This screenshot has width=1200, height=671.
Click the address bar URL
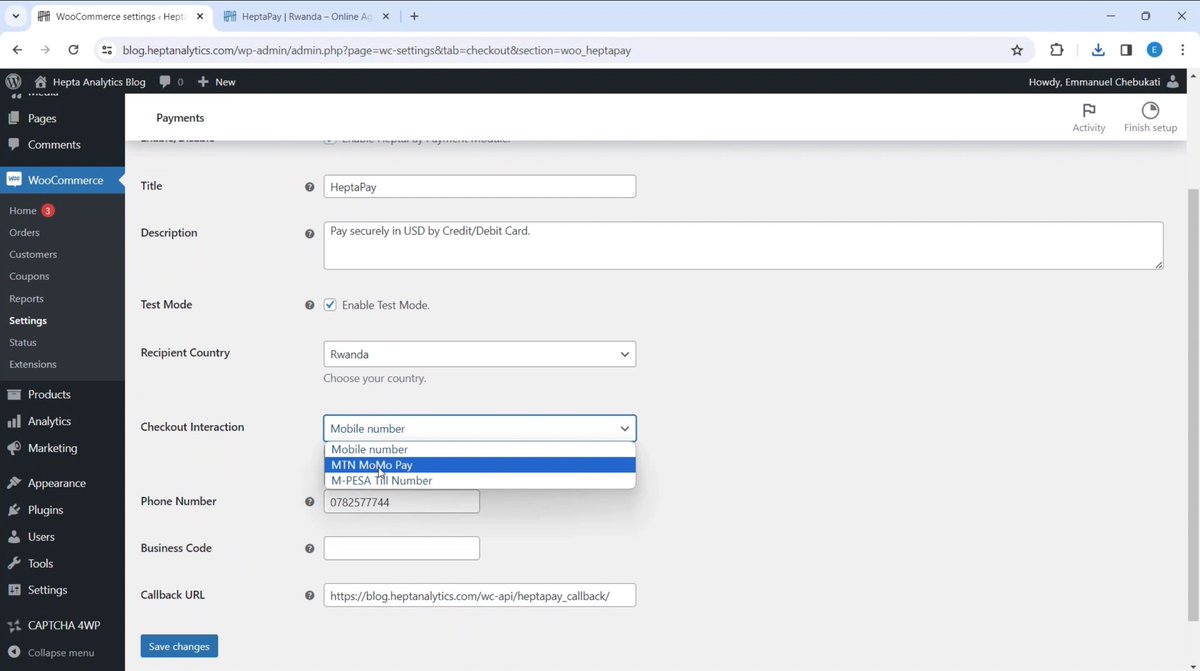(376, 50)
